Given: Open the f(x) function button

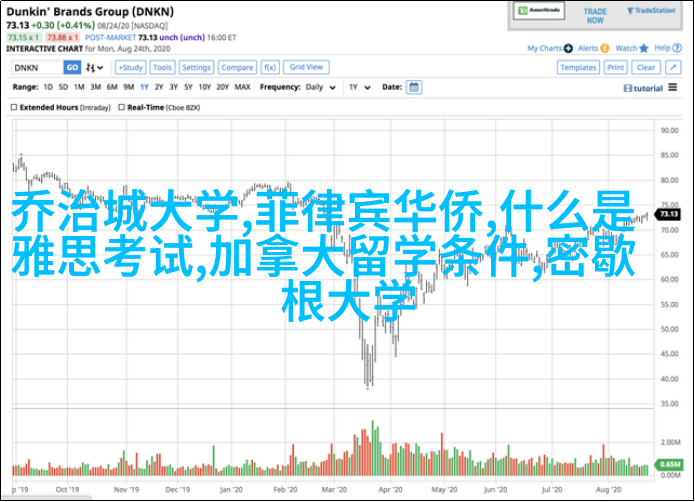Looking at the screenshot, I should (270, 68).
